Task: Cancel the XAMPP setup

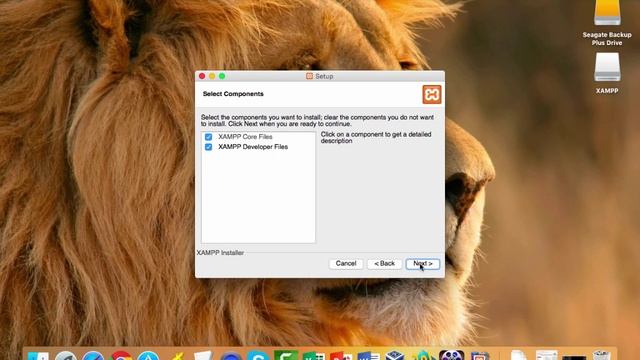Action: [x=346, y=264]
